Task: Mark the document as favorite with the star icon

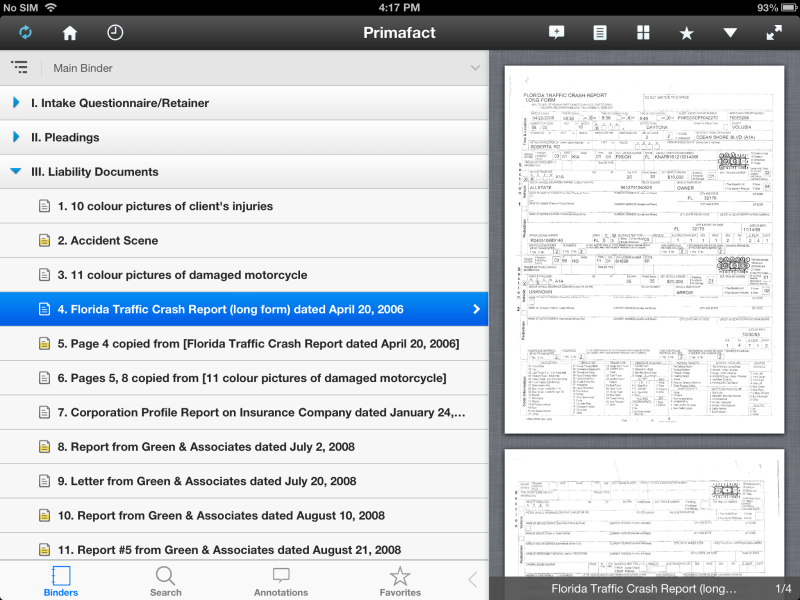Action: 687,34
